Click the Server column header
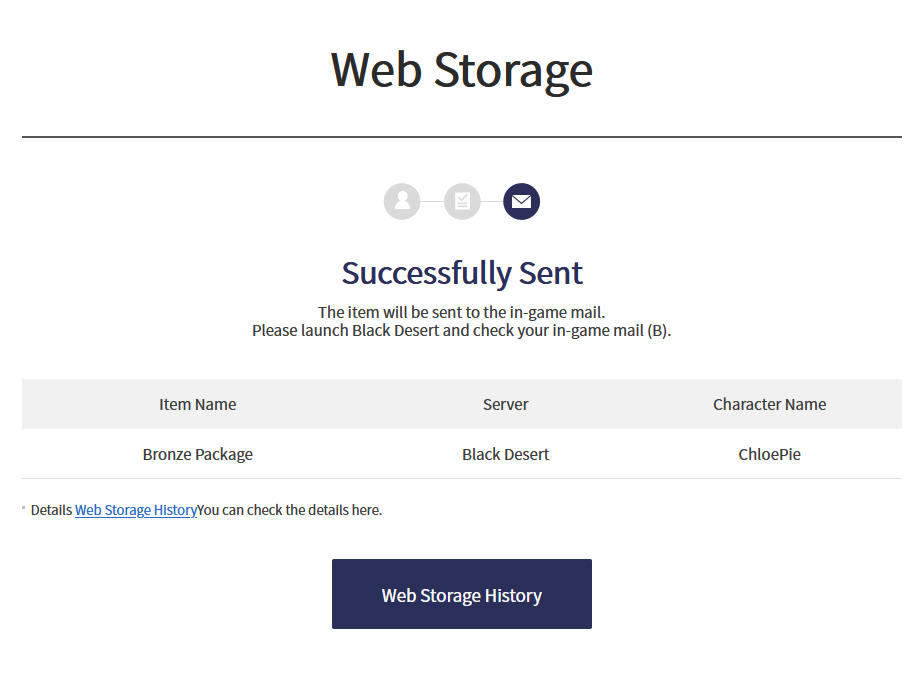This screenshot has width=911, height=683. tap(505, 404)
